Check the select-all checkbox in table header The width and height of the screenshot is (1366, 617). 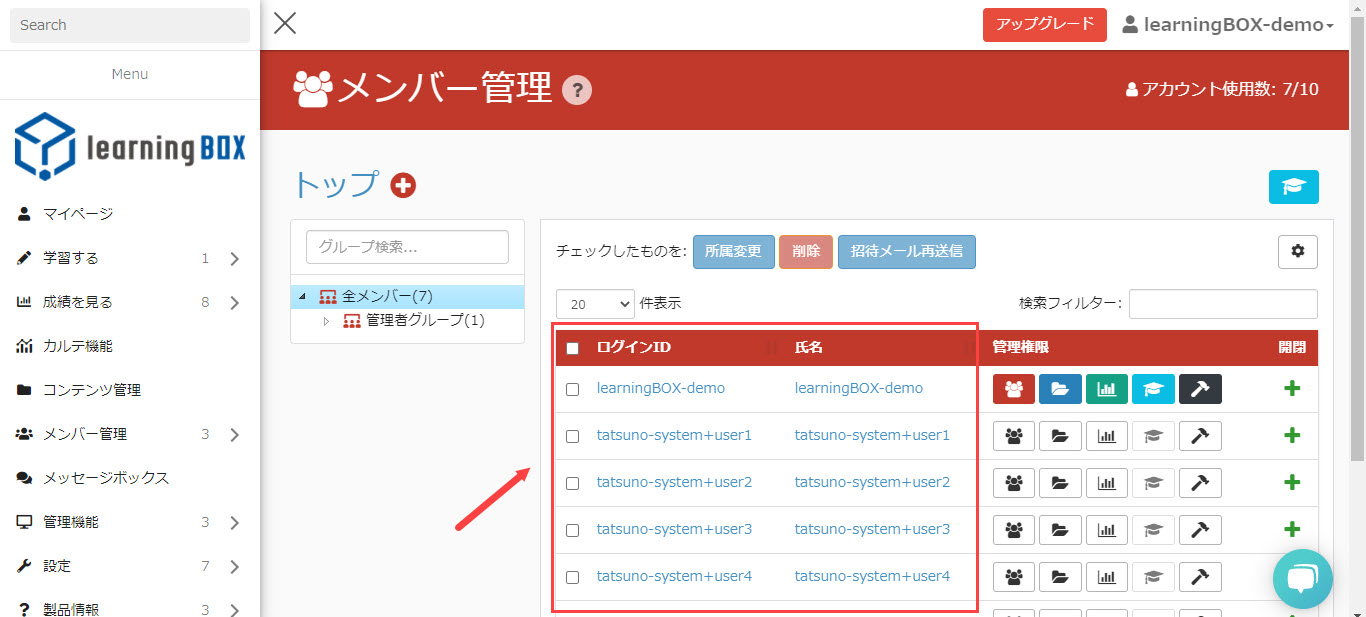point(573,348)
